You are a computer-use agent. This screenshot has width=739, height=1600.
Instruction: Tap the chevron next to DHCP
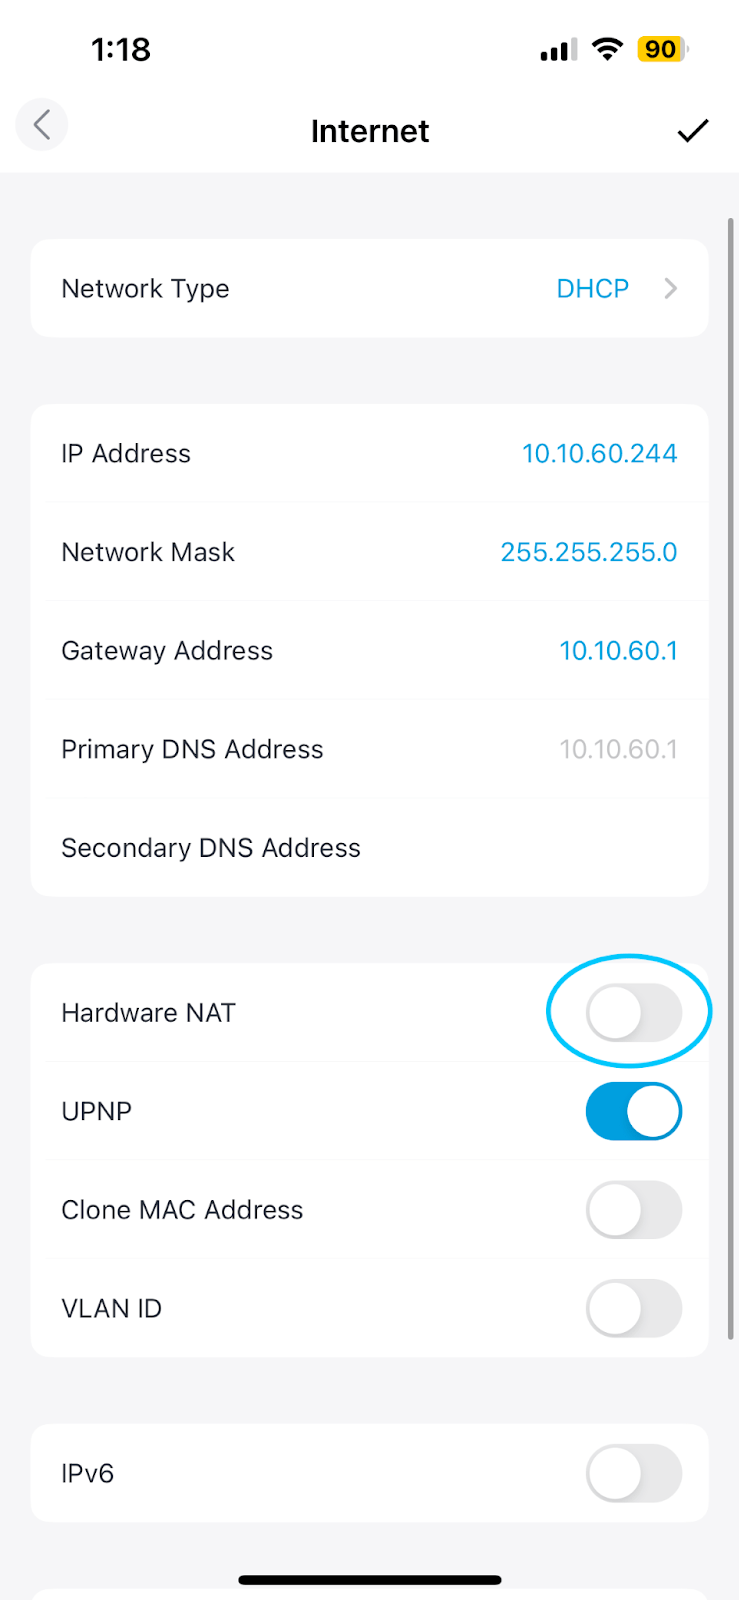671,288
